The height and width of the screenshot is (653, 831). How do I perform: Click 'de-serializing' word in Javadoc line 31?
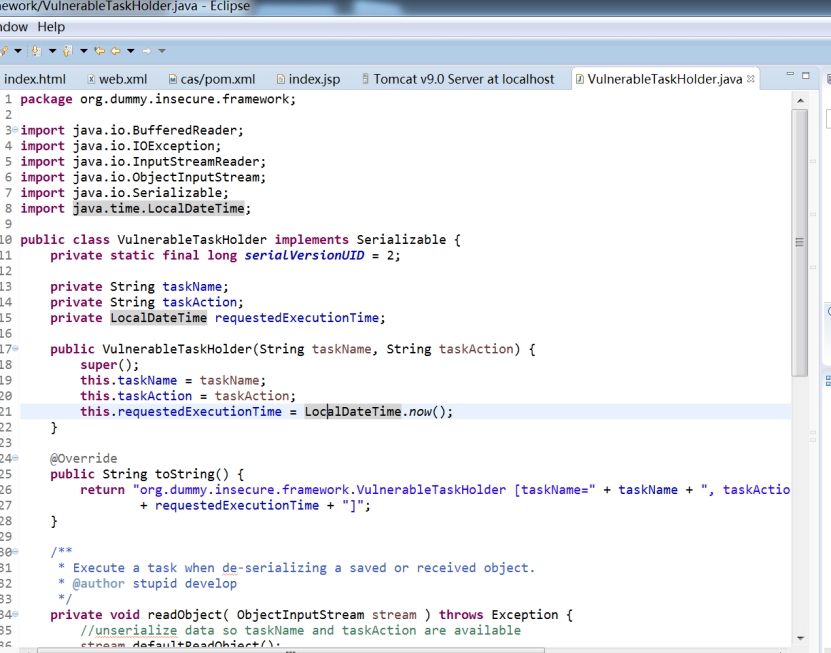pyautogui.click(x=275, y=568)
